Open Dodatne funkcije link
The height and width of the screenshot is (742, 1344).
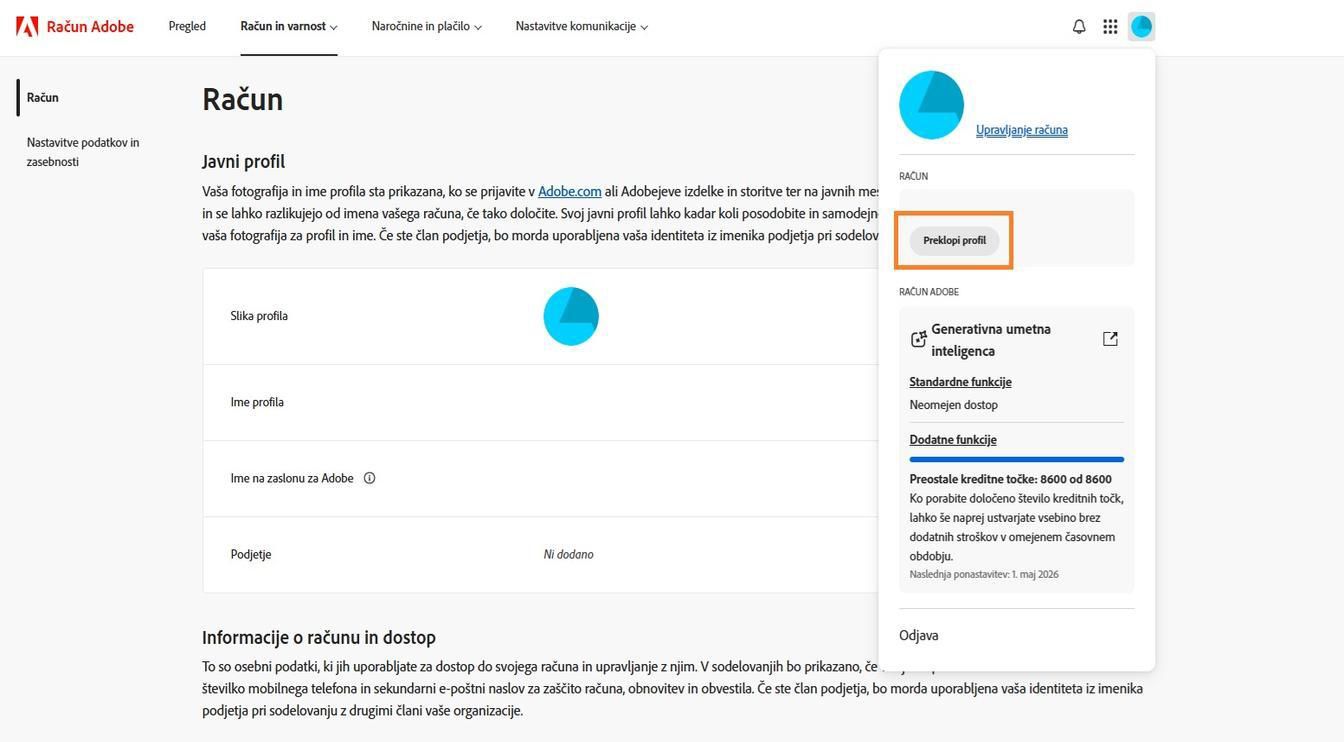pyautogui.click(x=953, y=440)
